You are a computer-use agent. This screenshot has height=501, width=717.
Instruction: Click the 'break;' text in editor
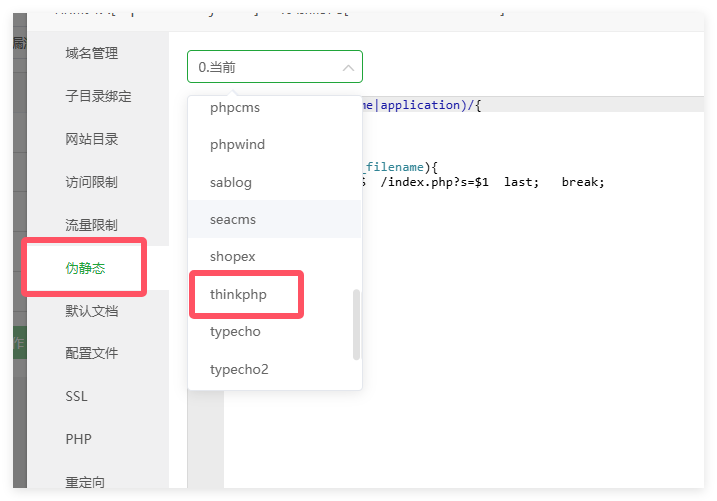coord(583,182)
